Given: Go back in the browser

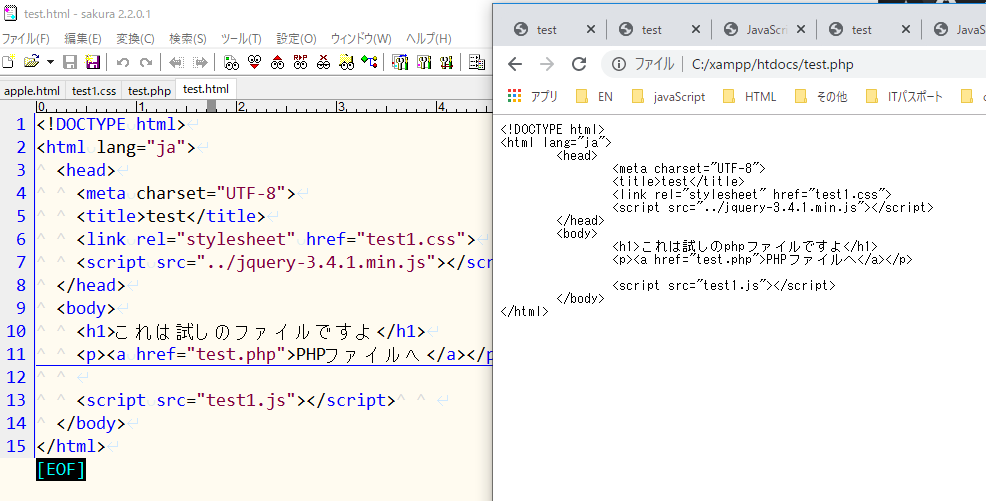Looking at the screenshot, I should pos(515,64).
